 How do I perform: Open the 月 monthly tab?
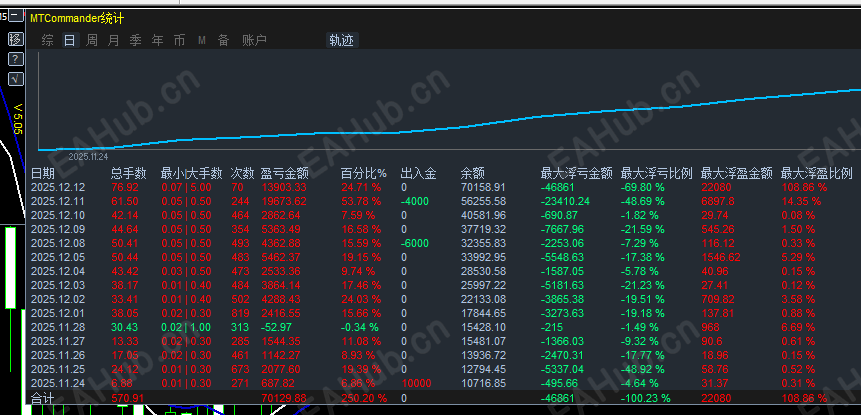pyautogui.click(x=114, y=40)
